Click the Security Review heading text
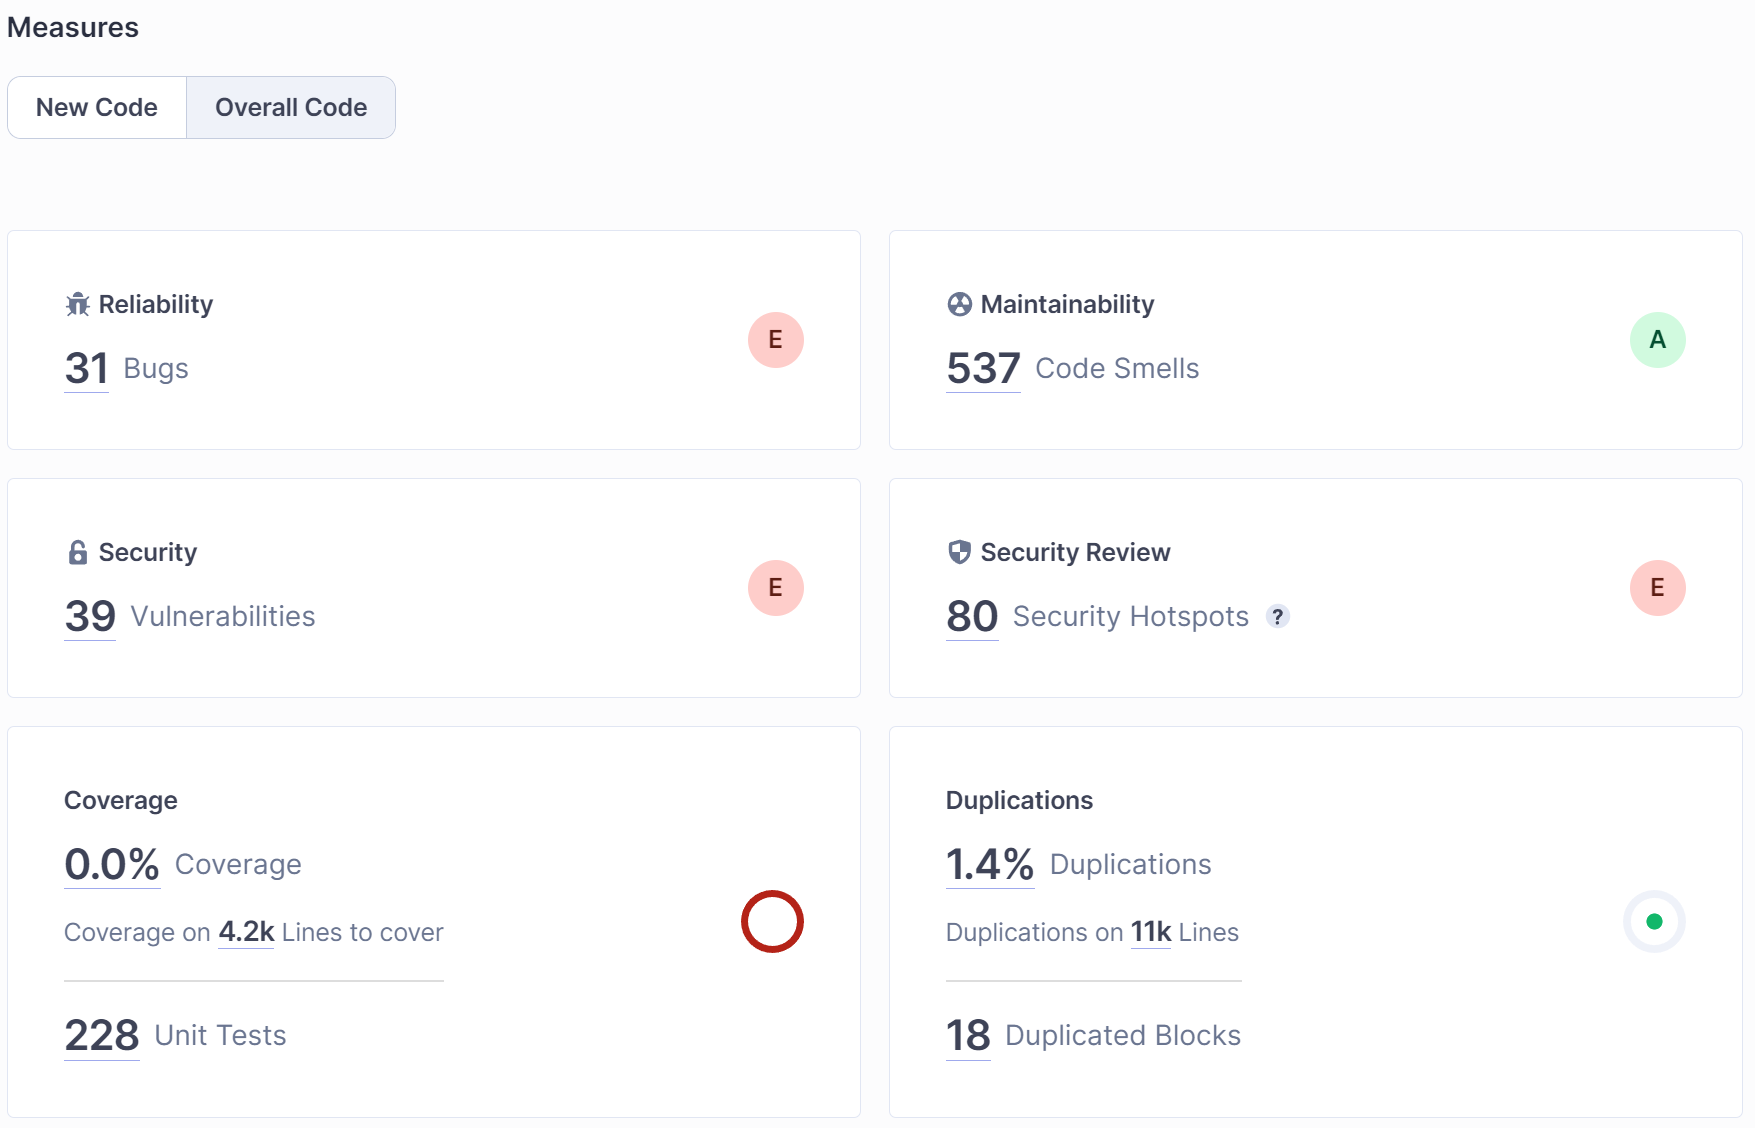Image resolution: width=1755 pixels, height=1128 pixels. pos(1075,552)
